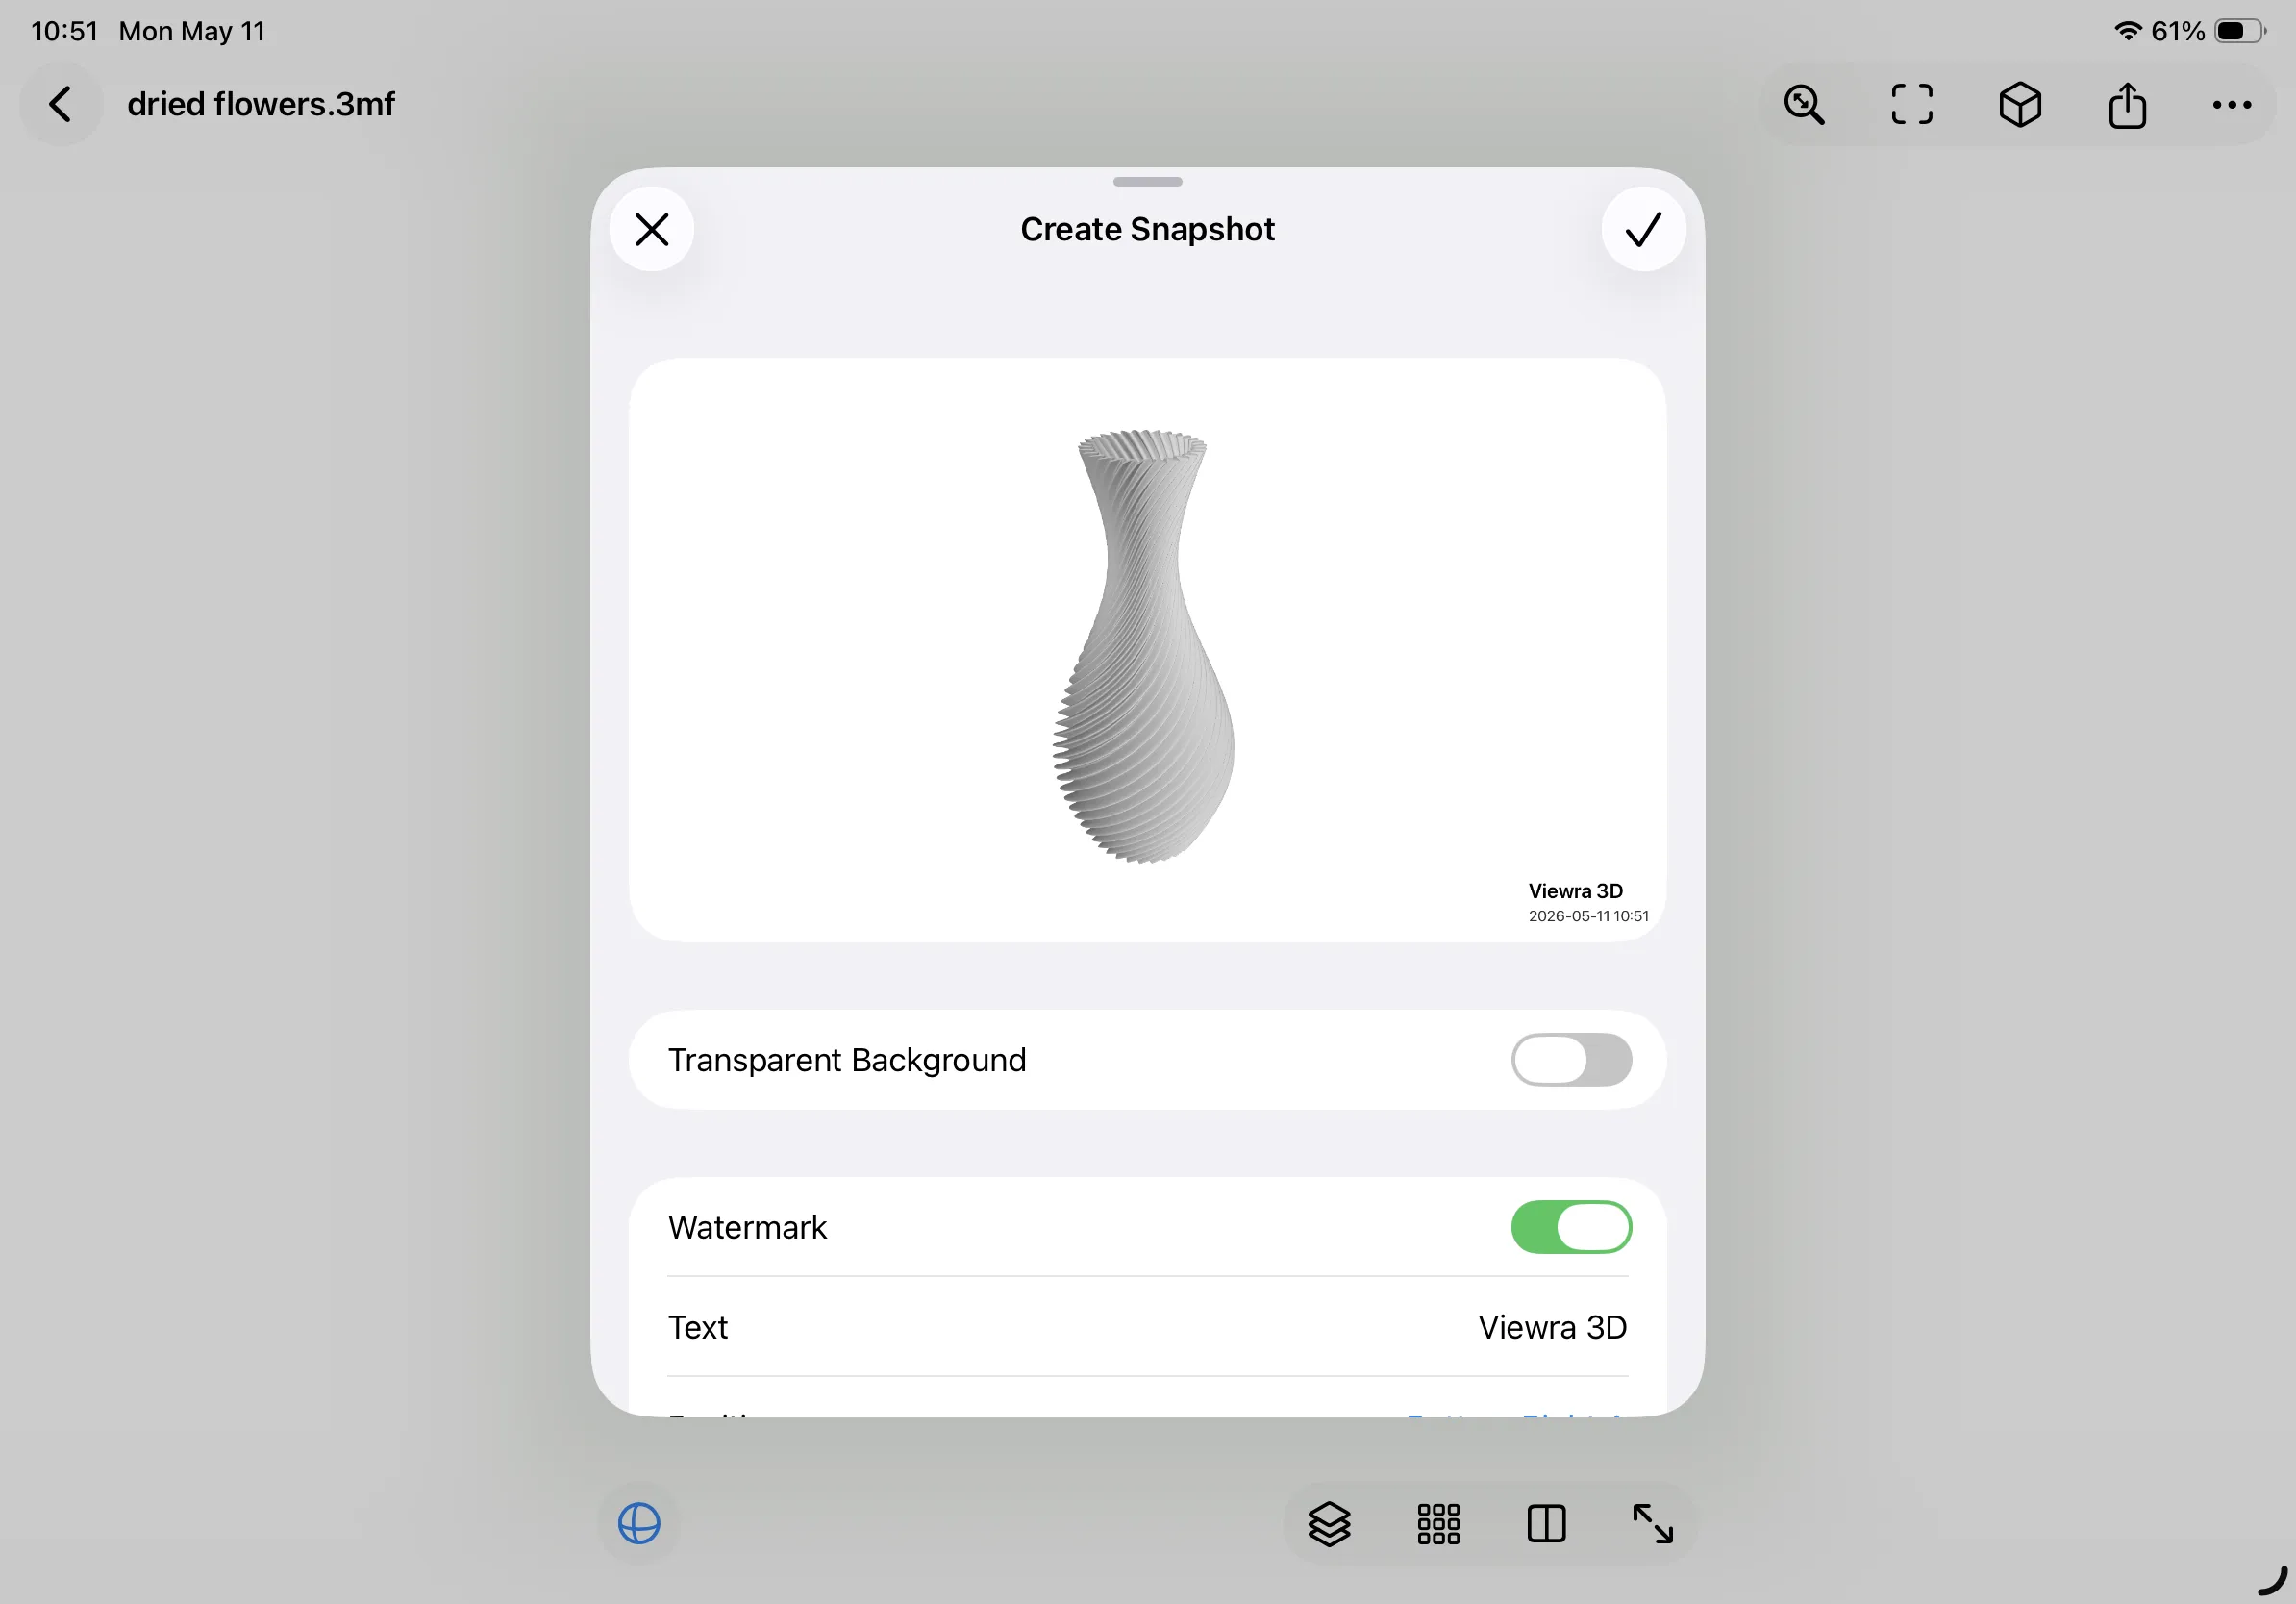
Task: Open the more options ellipsis menu
Action: [x=2231, y=104]
